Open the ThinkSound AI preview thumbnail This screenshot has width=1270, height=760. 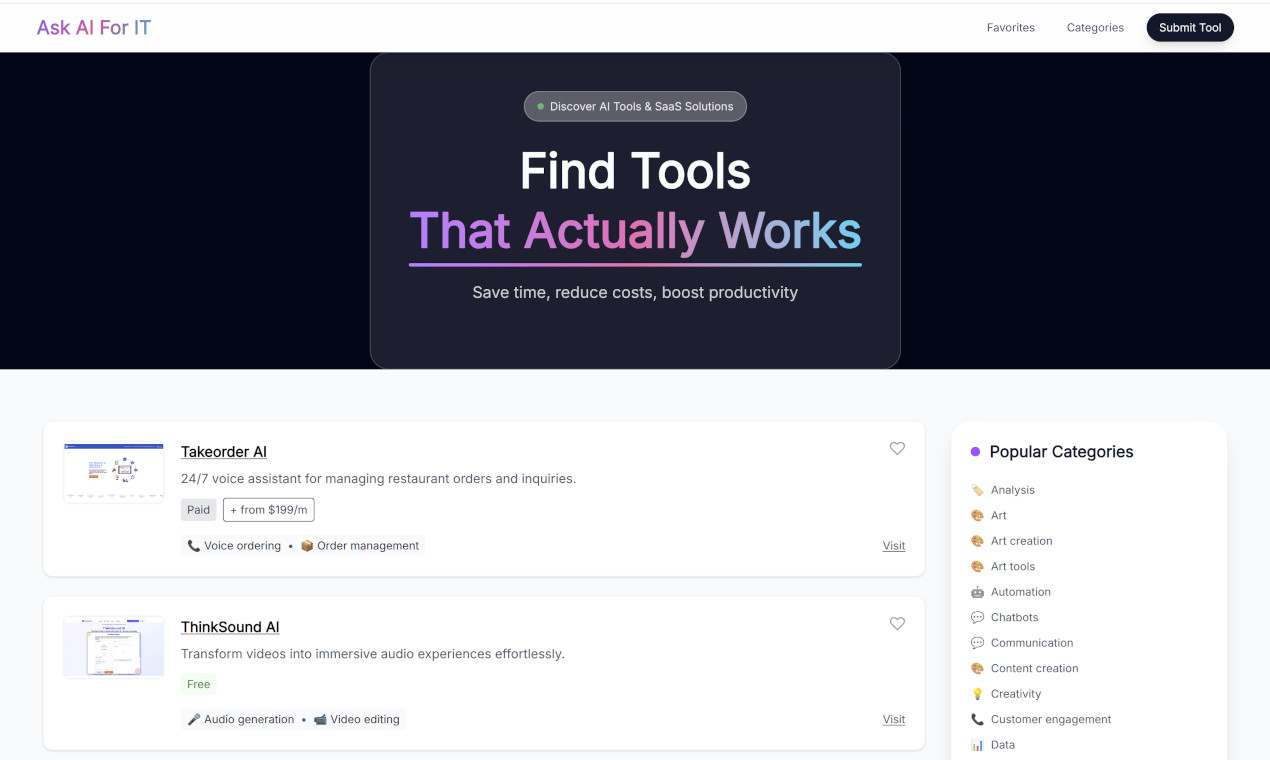[x=114, y=647]
